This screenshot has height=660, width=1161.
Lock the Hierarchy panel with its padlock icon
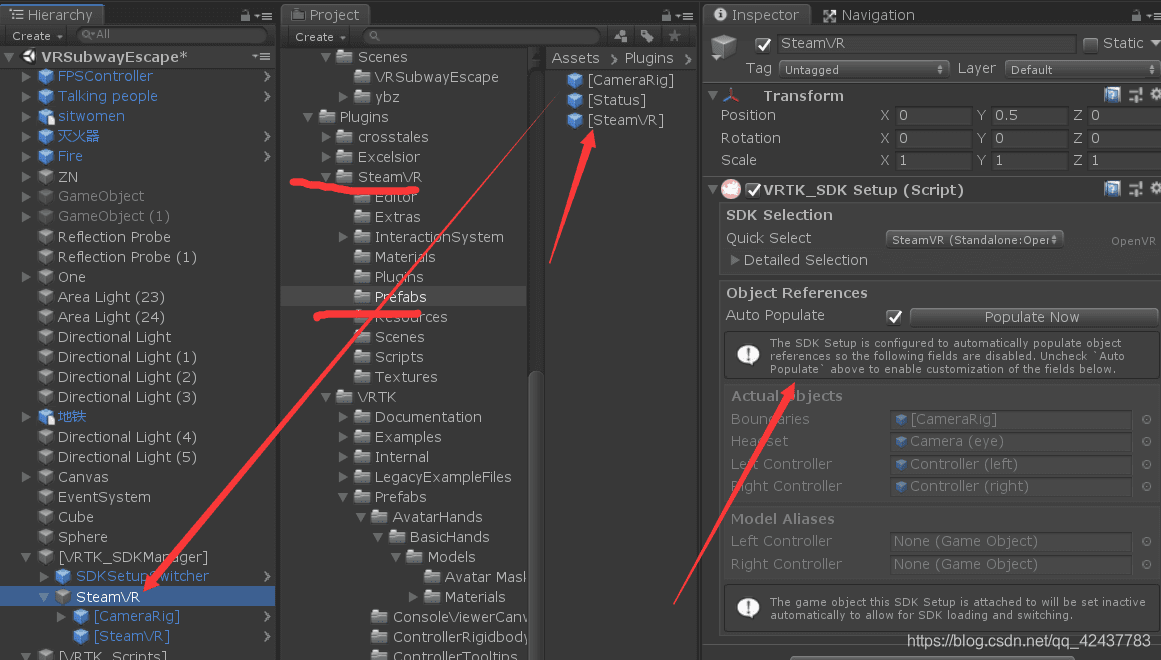tap(246, 16)
